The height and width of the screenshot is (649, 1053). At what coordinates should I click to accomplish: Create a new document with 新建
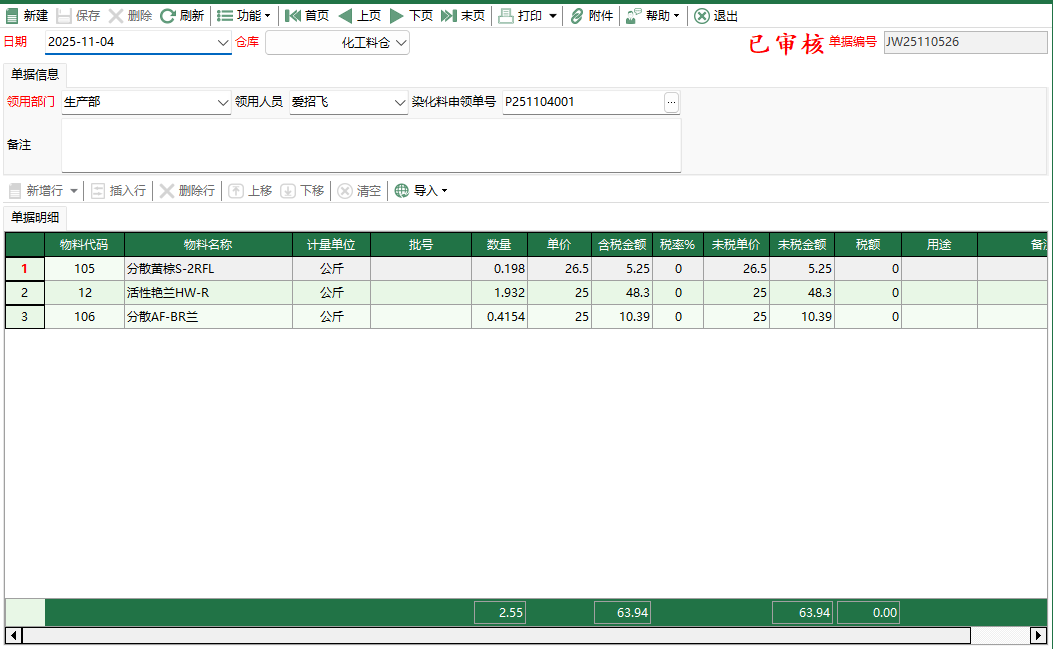[x=30, y=15]
